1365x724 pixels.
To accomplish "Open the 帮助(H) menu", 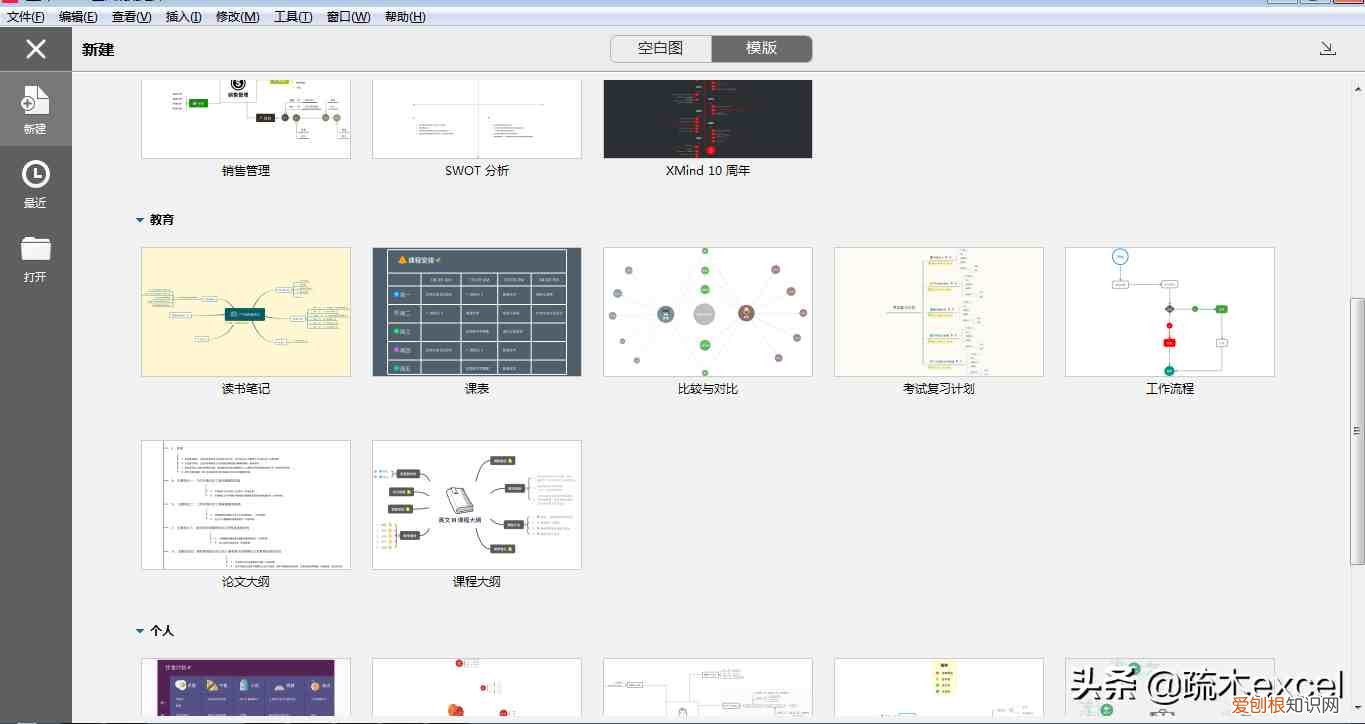I will tap(404, 17).
